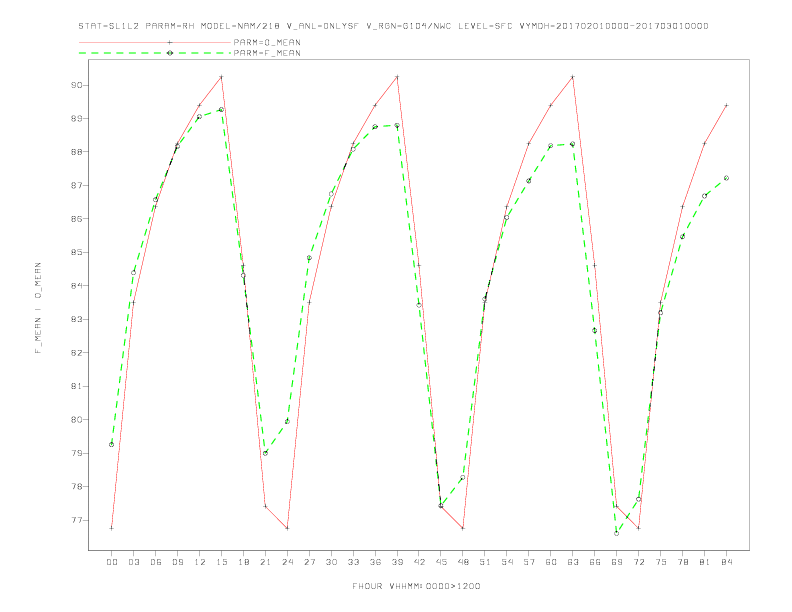The height and width of the screenshot is (612, 792).
Task: Click forecast hour 00 on the horizontal axis
Action: click(112, 562)
